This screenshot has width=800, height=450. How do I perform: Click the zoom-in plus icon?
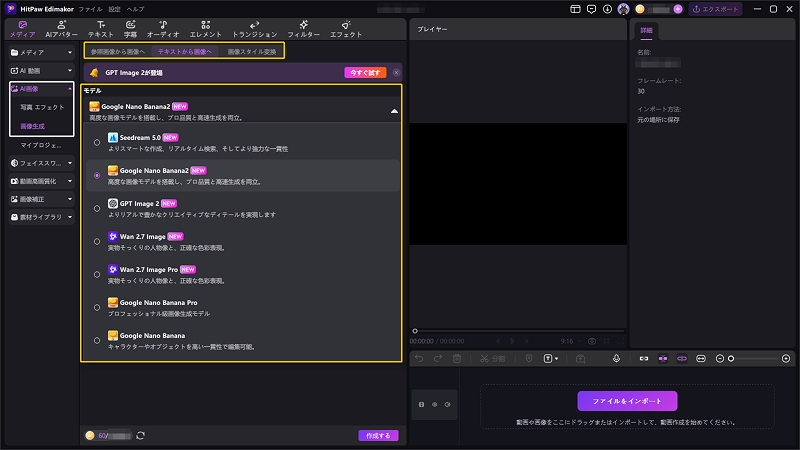[x=786, y=359]
